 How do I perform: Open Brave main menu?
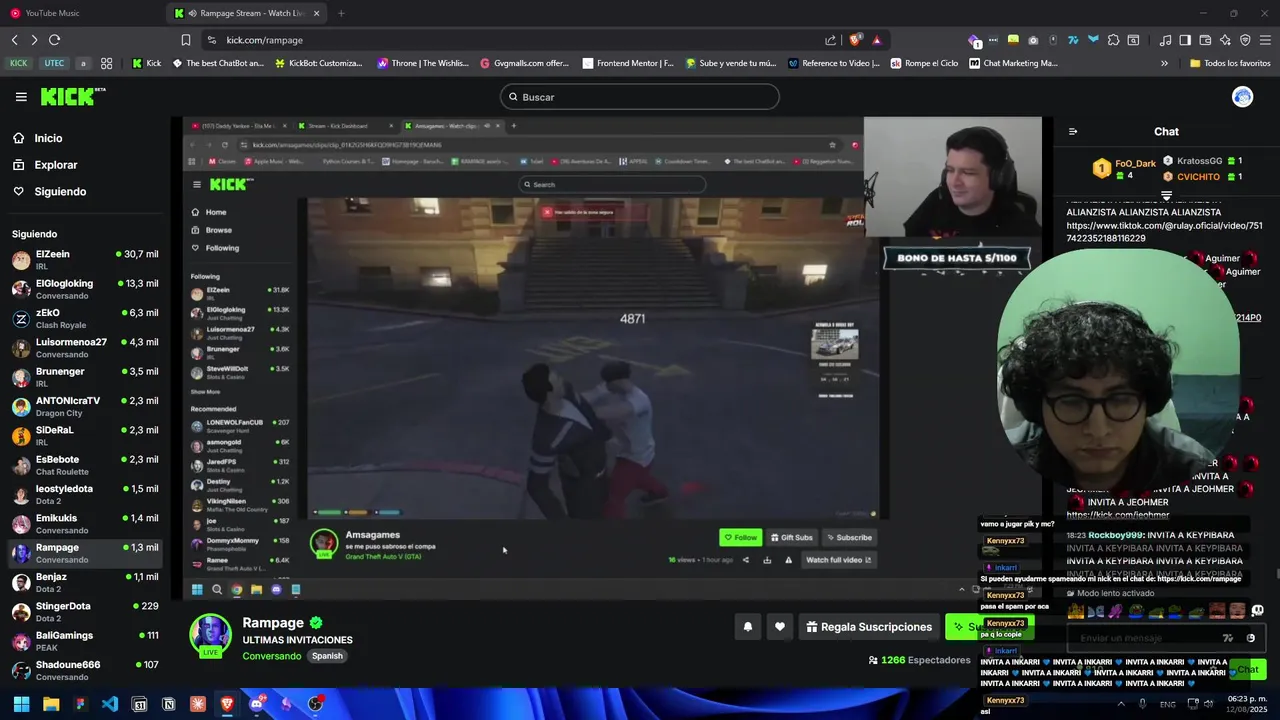tap(1265, 40)
